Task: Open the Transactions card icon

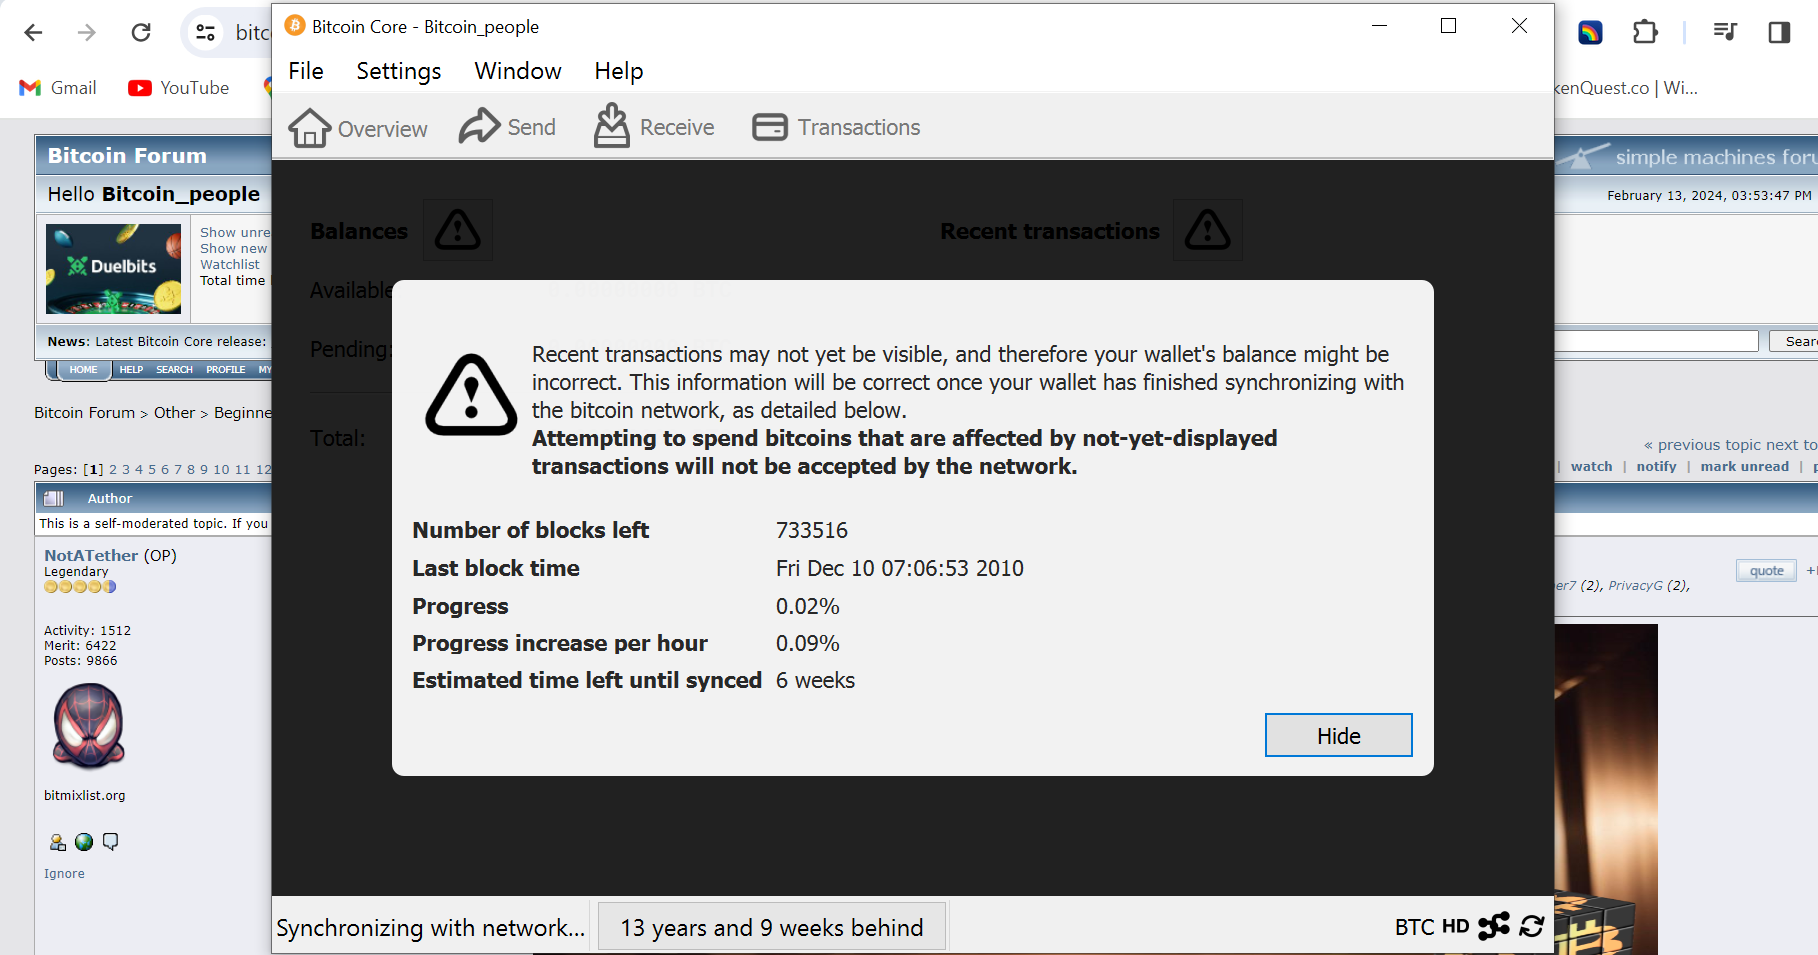Action: pyautogui.click(x=770, y=127)
